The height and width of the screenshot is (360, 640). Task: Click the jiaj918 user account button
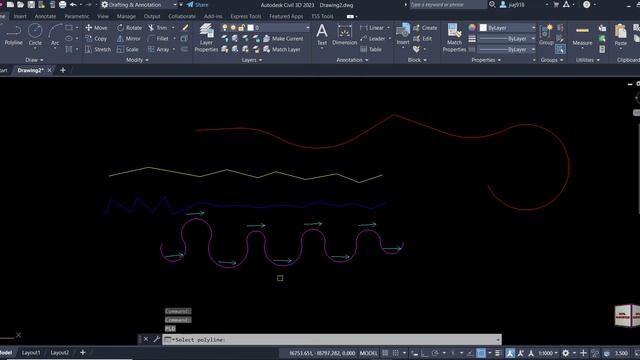click(513, 5)
